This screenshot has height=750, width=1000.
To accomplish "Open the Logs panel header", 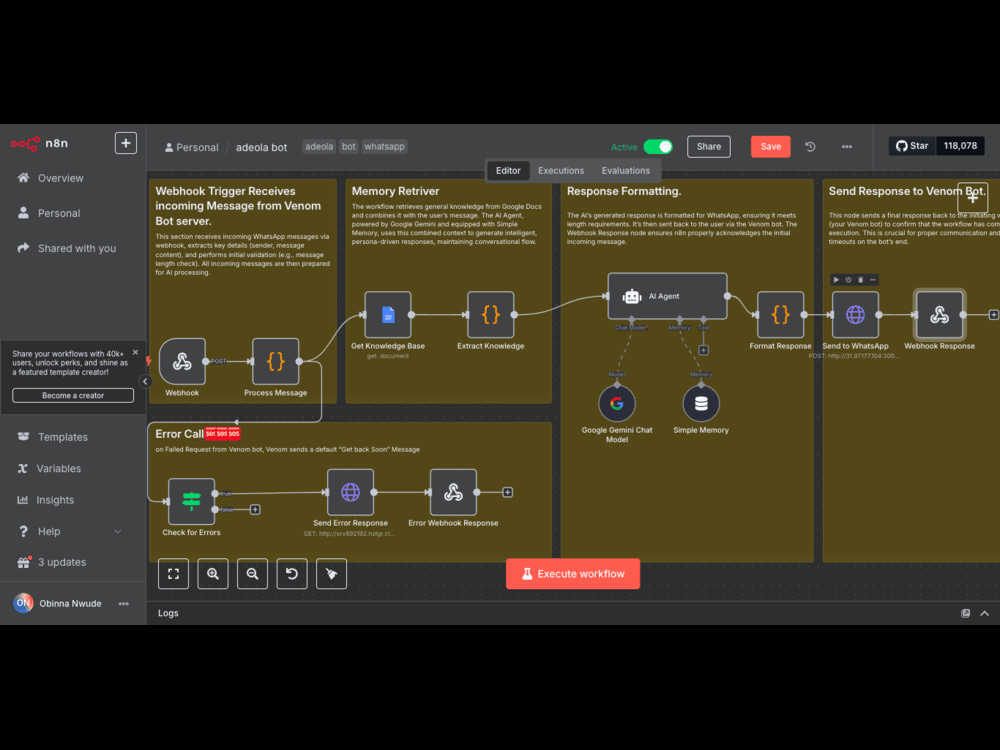I will click(x=168, y=613).
